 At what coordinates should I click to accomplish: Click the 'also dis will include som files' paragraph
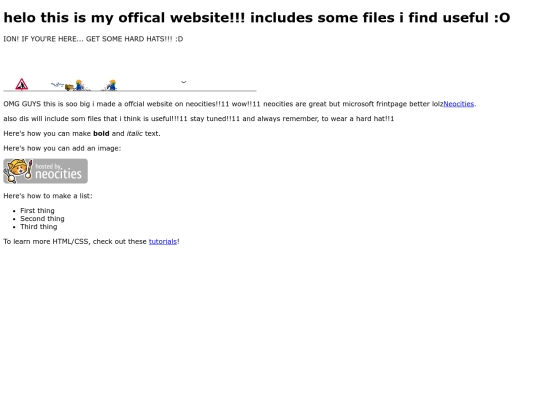[x=199, y=119]
